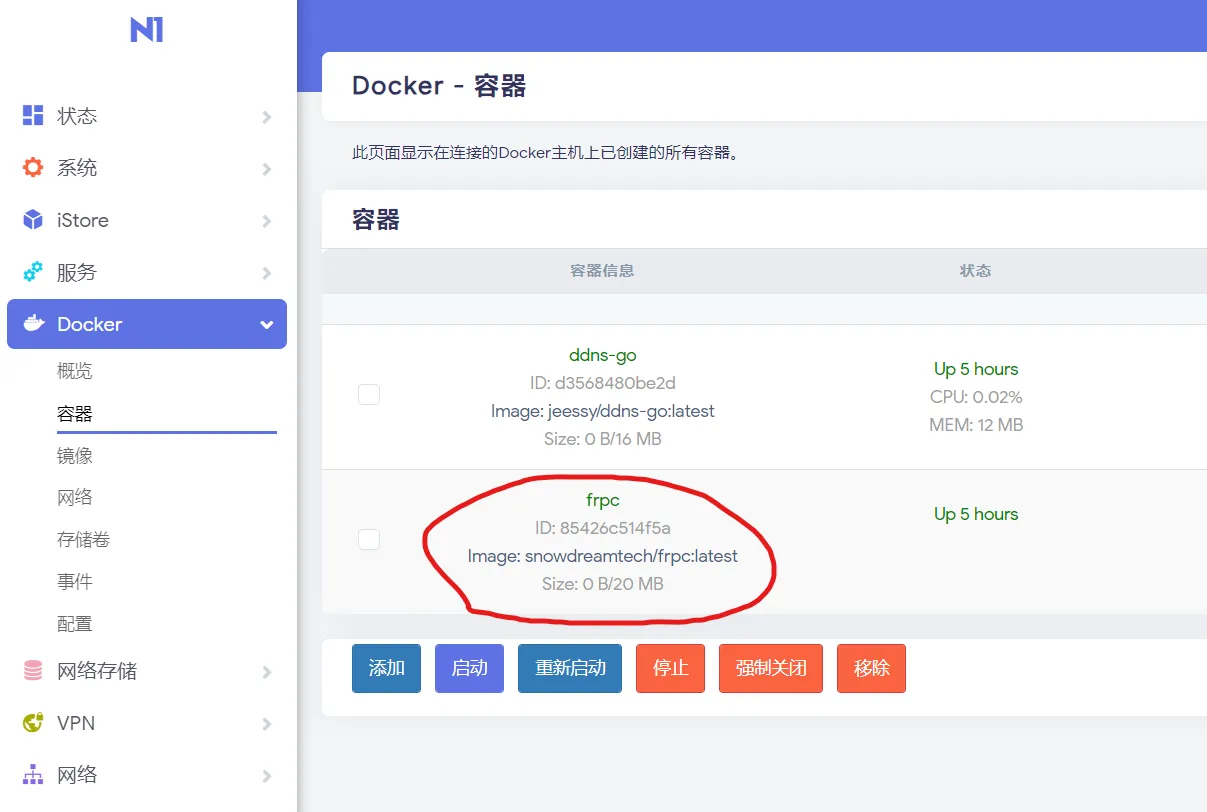Click the VPN globe icon

click(33, 722)
